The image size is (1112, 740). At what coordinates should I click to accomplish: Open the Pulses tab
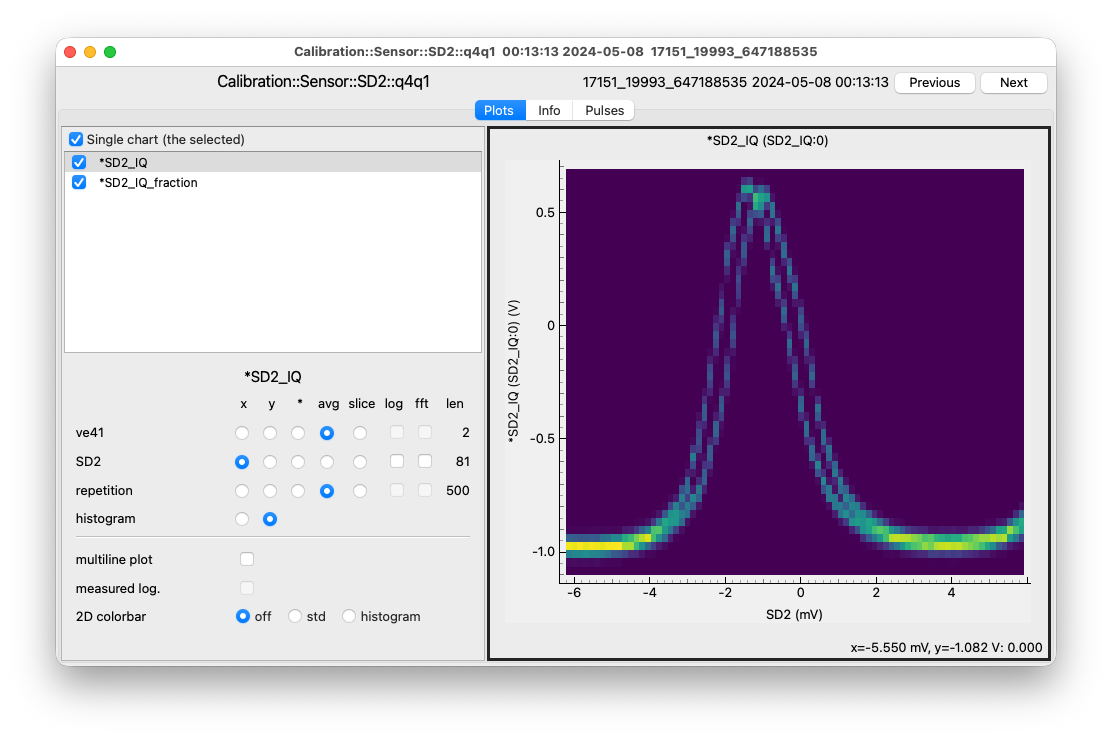pyautogui.click(x=604, y=110)
